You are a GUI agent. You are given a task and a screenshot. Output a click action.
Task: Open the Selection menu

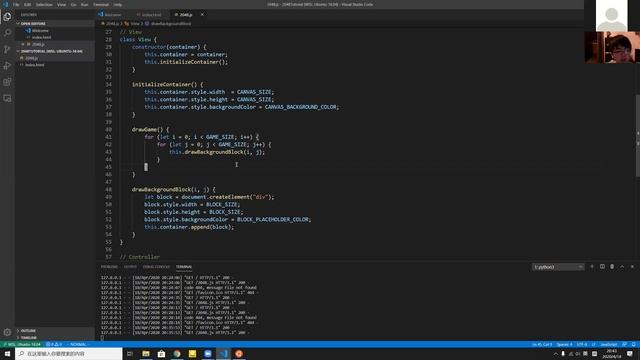pyautogui.click(x=44, y=4)
